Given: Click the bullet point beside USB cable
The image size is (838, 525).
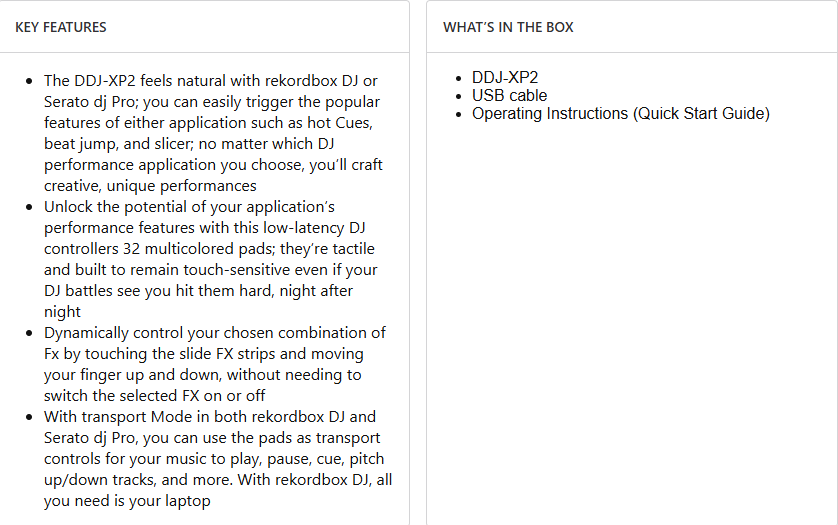Looking at the screenshot, I should click(460, 96).
